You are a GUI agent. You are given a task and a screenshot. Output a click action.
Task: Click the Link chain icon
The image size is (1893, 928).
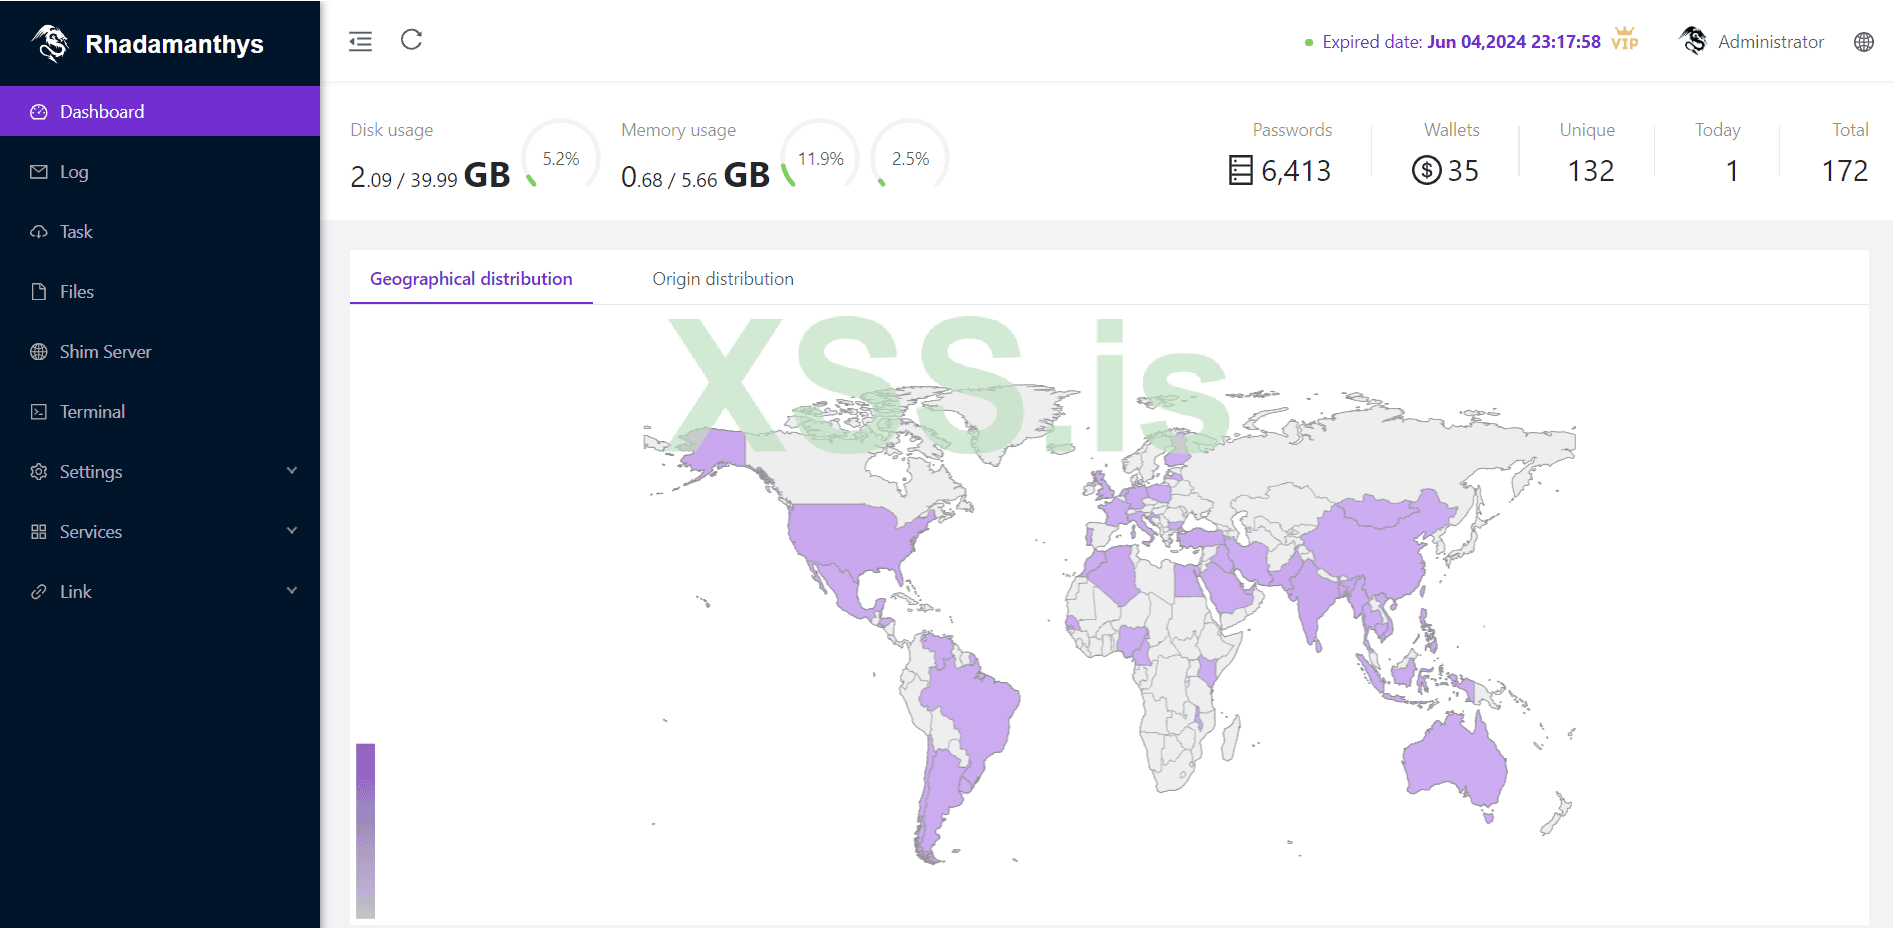39,592
